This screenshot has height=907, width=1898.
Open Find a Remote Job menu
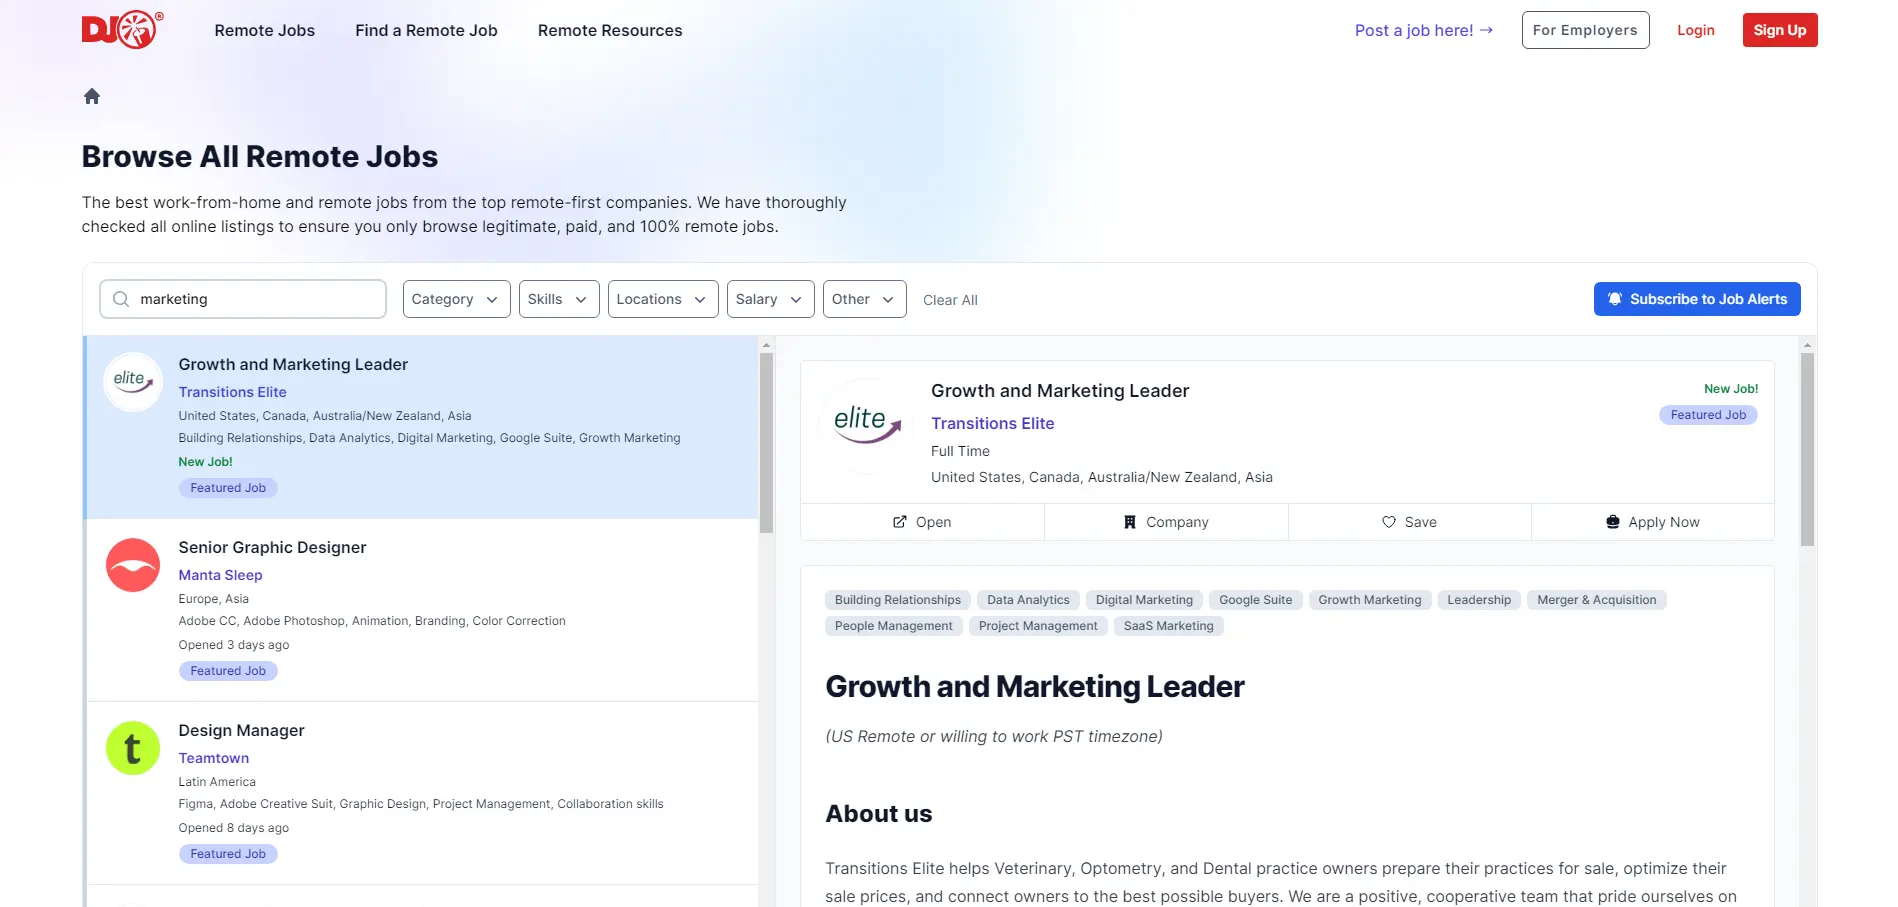(x=426, y=30)
